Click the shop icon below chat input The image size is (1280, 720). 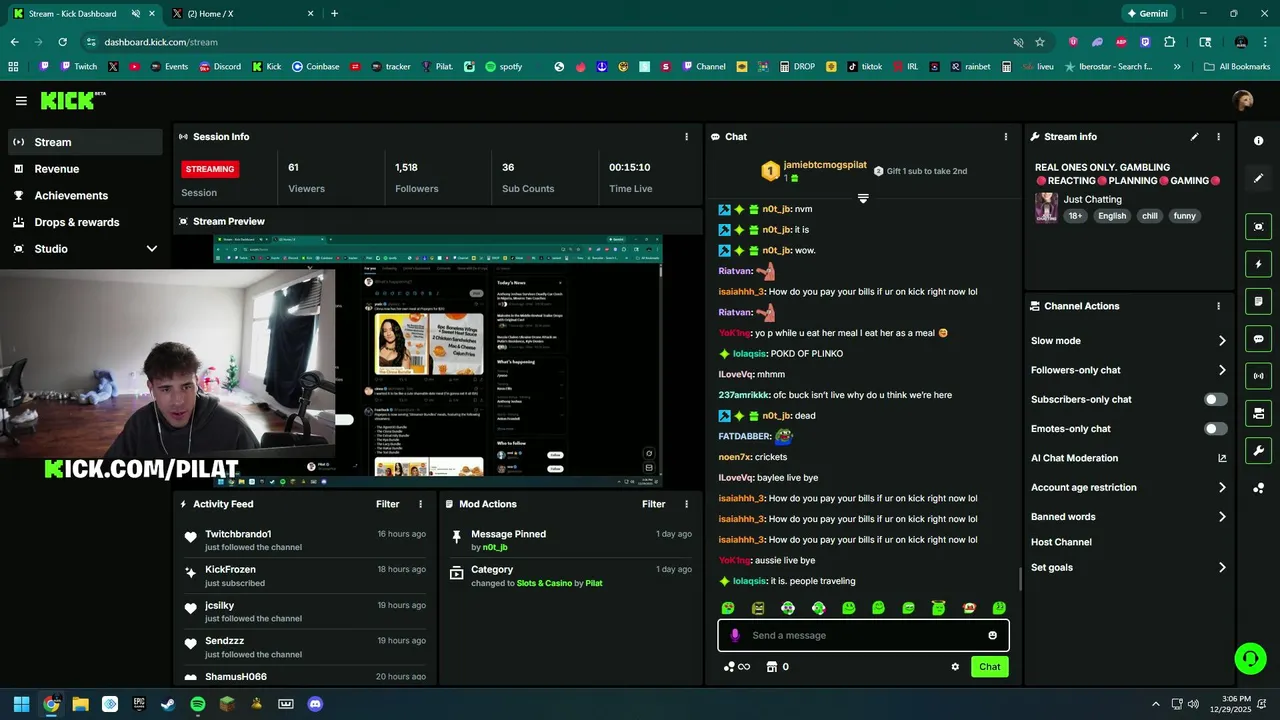[772, 667]
